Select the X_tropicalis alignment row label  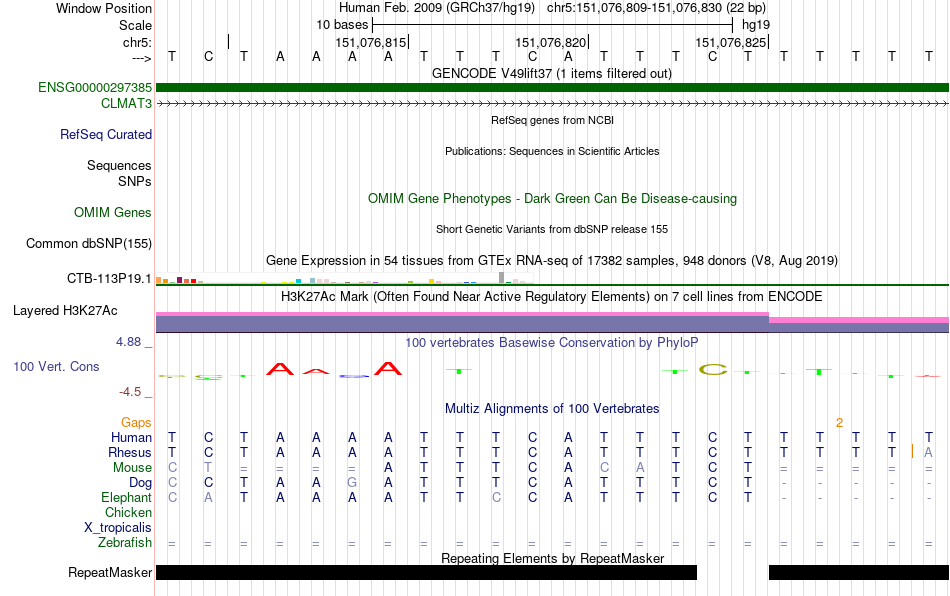click(x=118, y=528)
